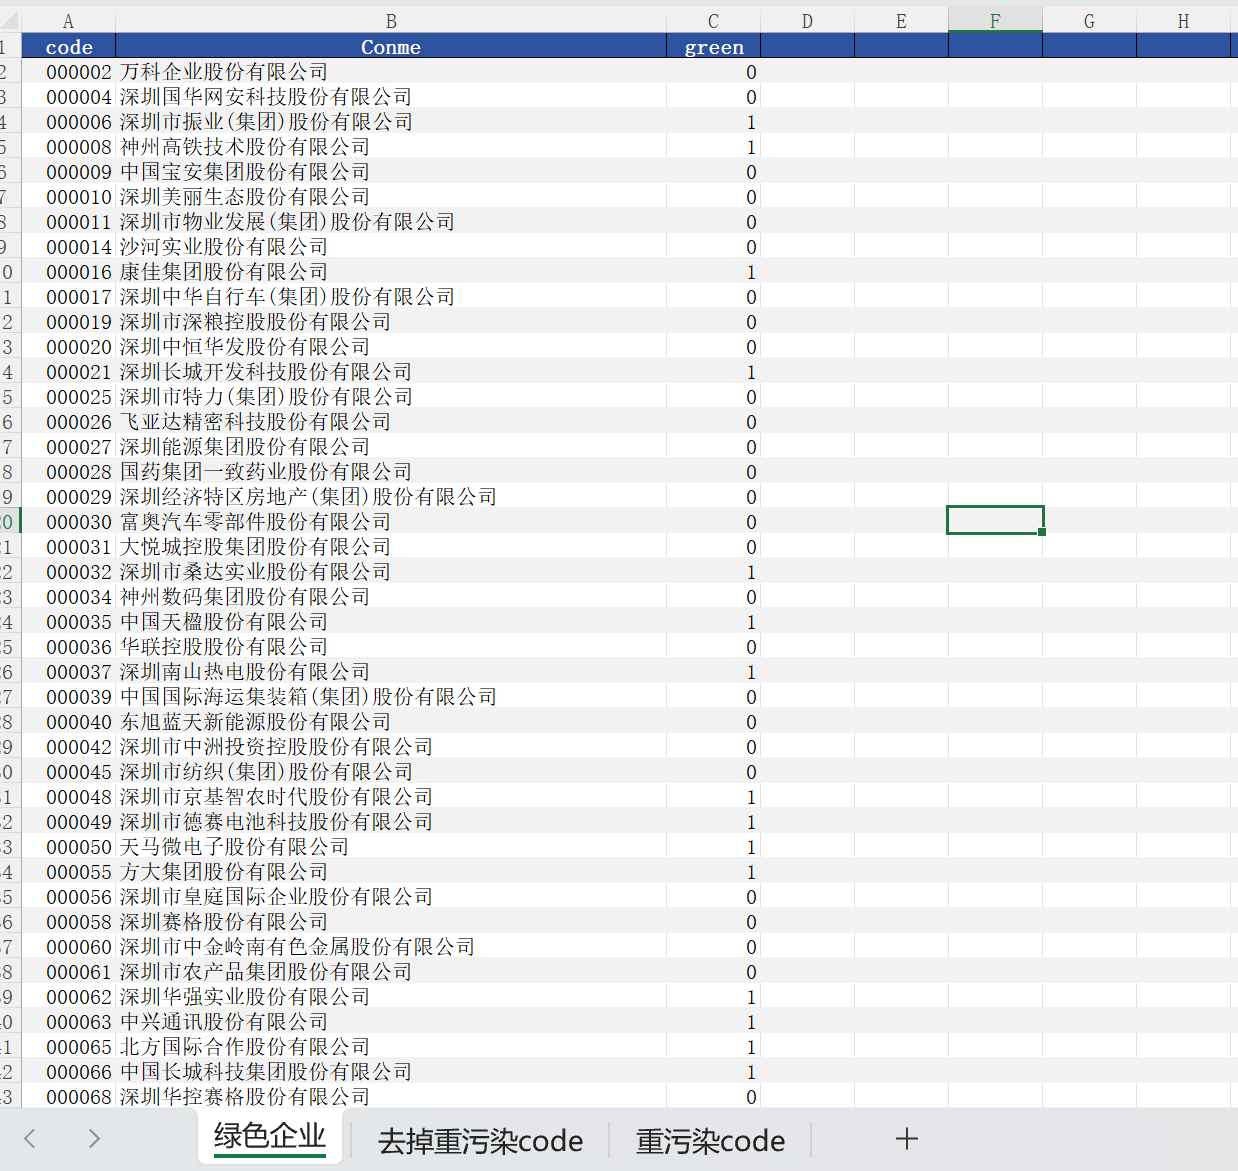
Task: Select cell 深圳赛格股份有限公司
Action: coord(391,921)
